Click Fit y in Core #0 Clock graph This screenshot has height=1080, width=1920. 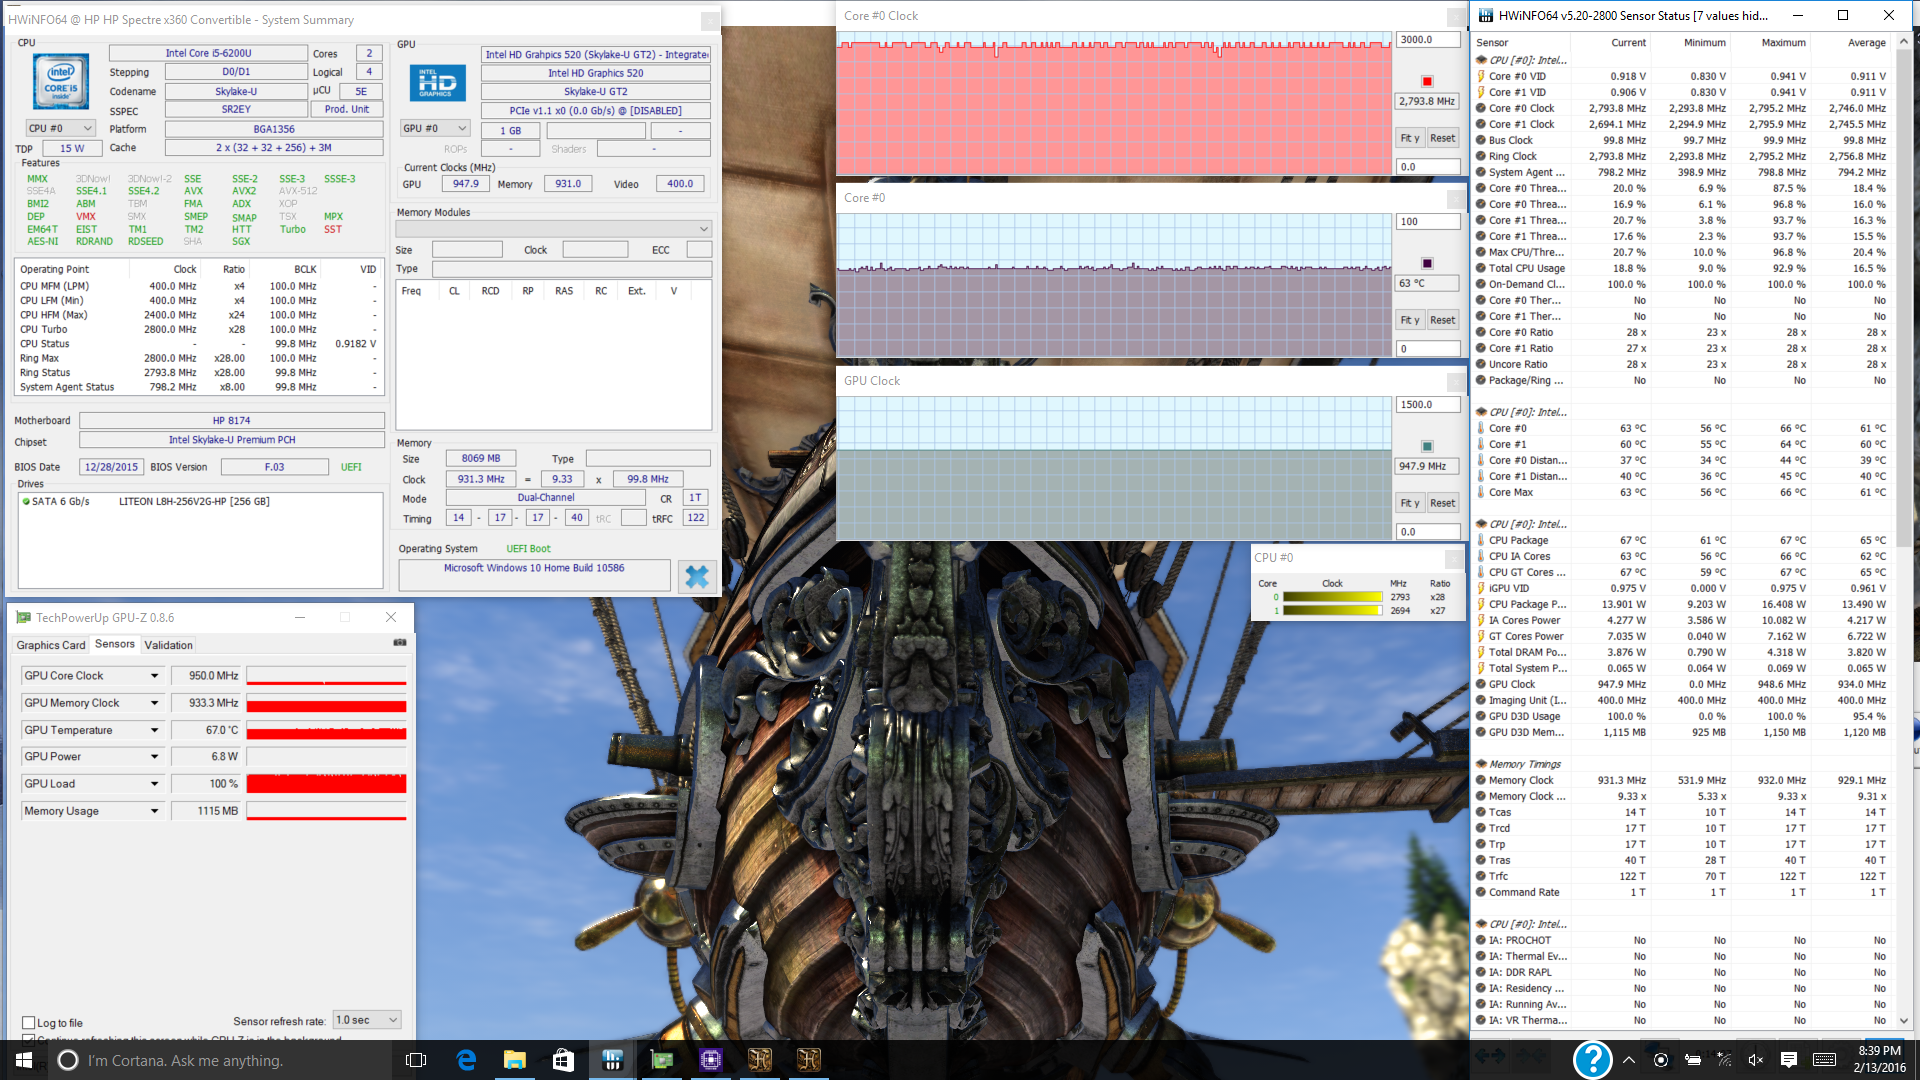(1410, 138)
